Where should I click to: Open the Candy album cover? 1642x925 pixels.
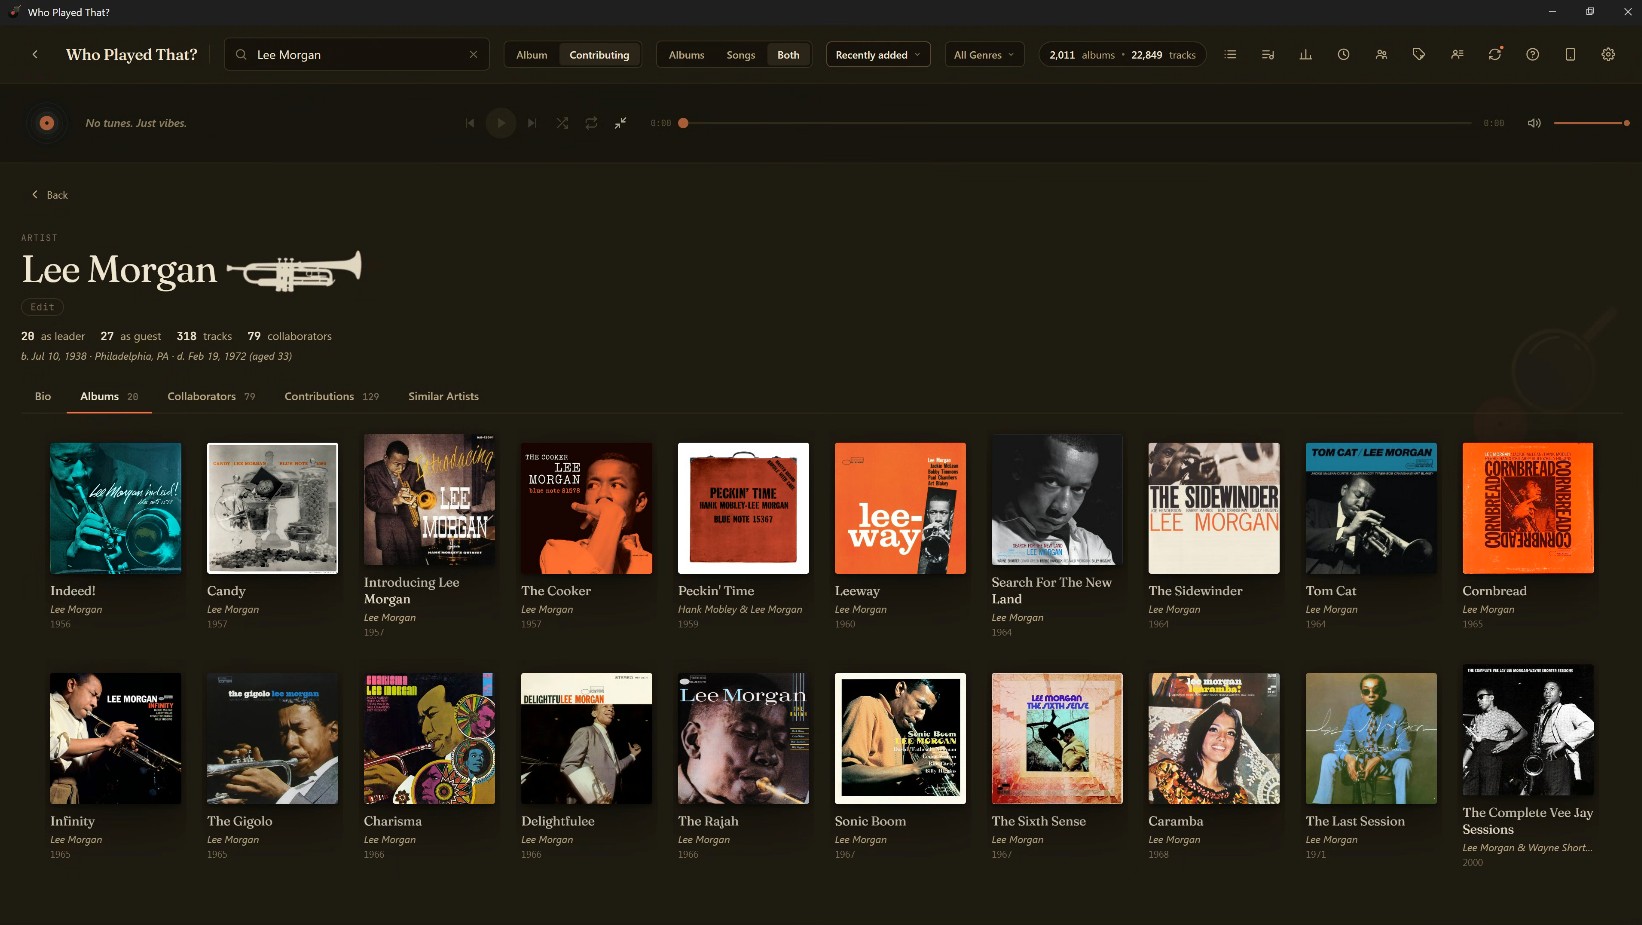pyautogui.click(x=272, y=508)
